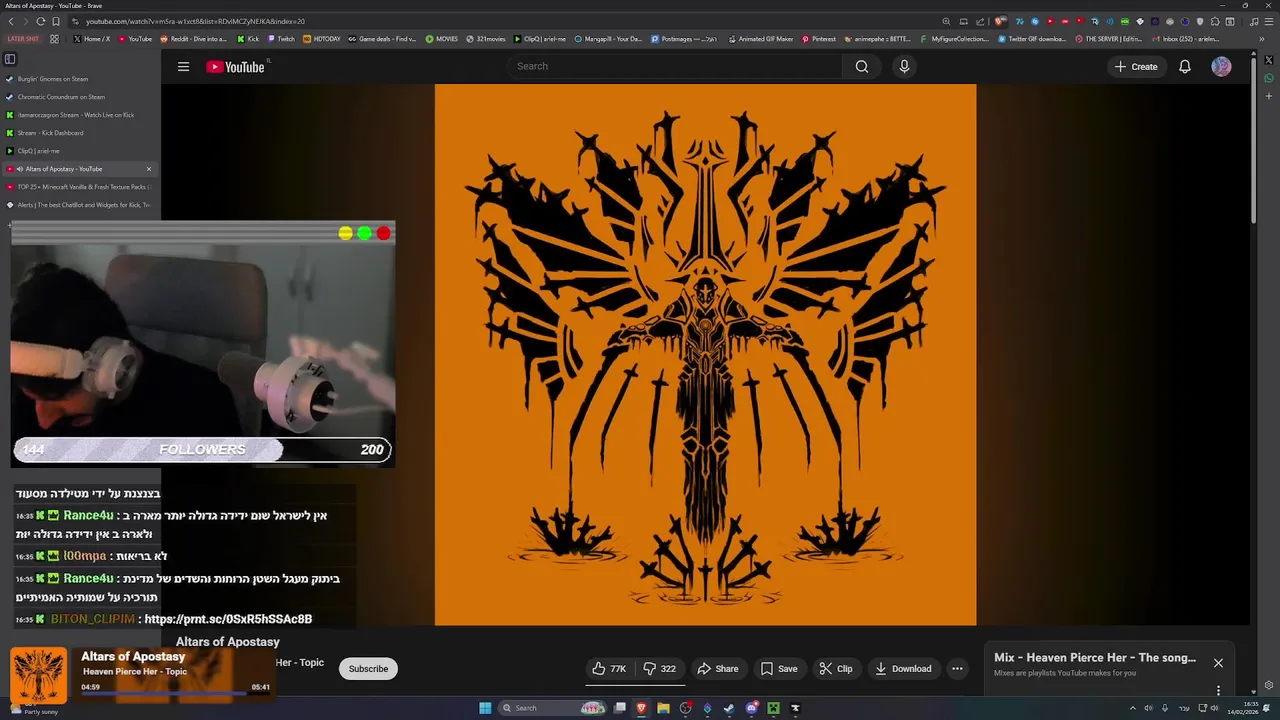Open more actions ellipsis next to Download

tap(957, 669)
